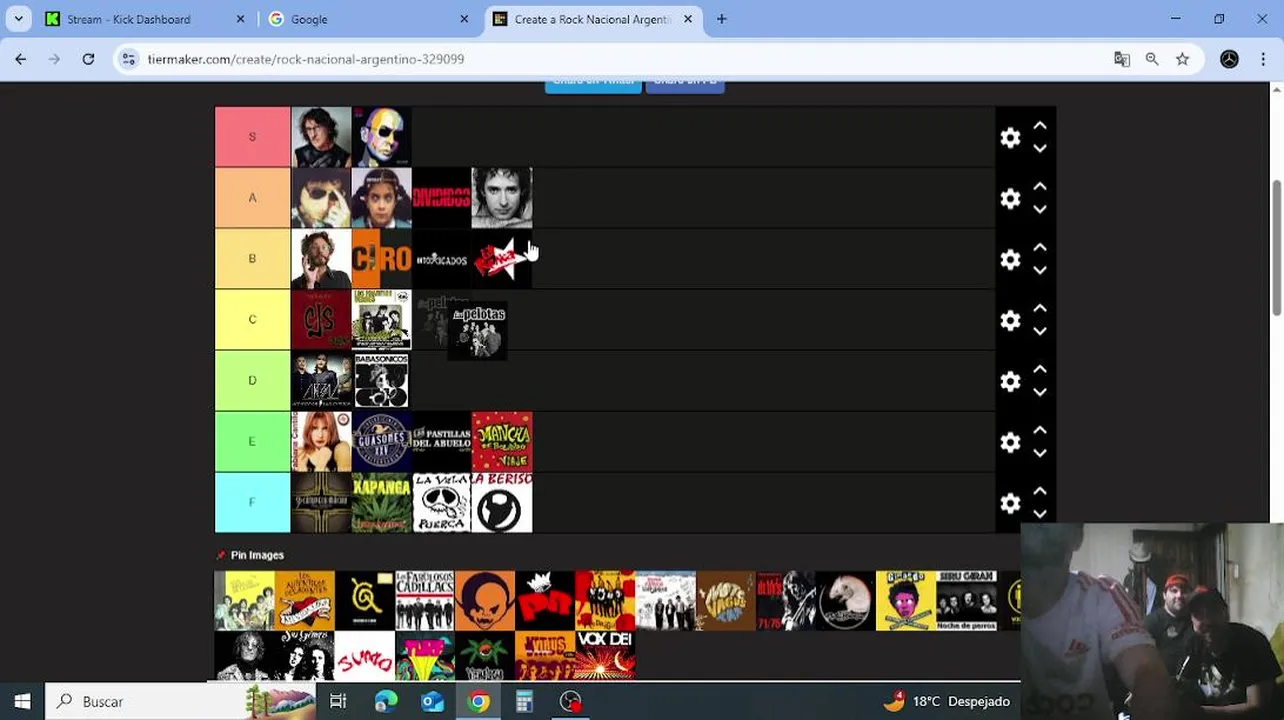Open the page zoom magnifier icon
This screenshot has height=720, width=1284.
click(1152, 59)
